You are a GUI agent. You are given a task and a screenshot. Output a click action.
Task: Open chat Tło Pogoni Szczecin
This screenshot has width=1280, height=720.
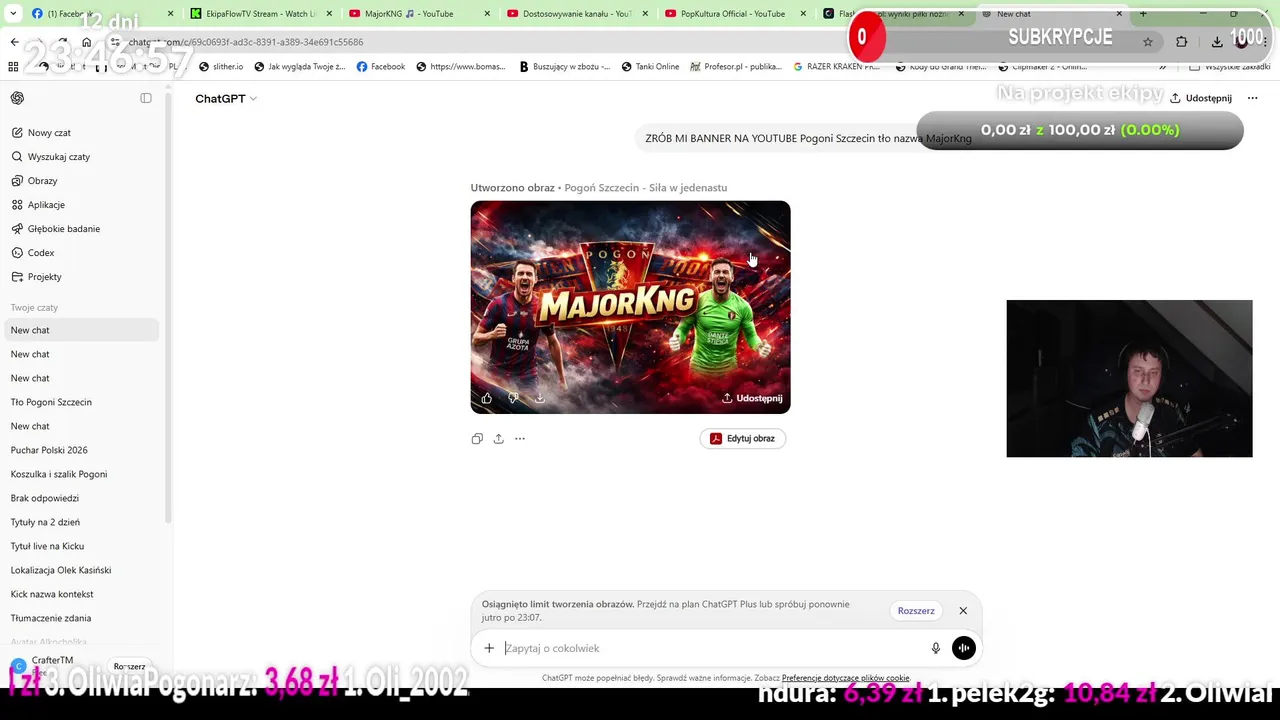83,402
